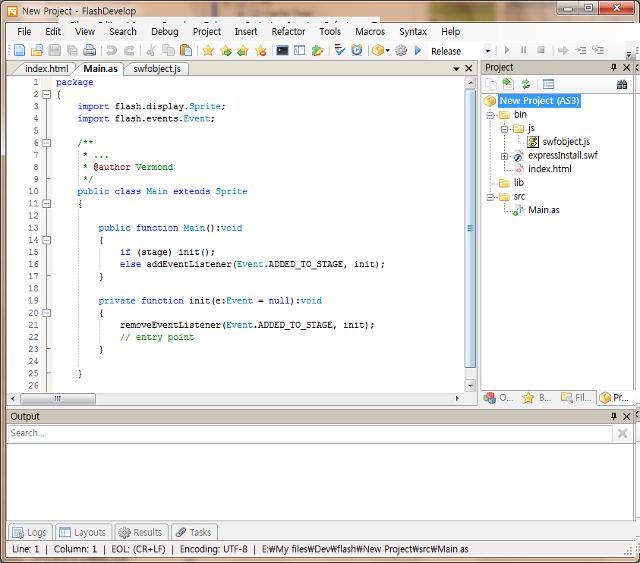This screenshot has height=563, width=640.
Task: Click the clear X icon beside Output search
Action: coord(622,433)
